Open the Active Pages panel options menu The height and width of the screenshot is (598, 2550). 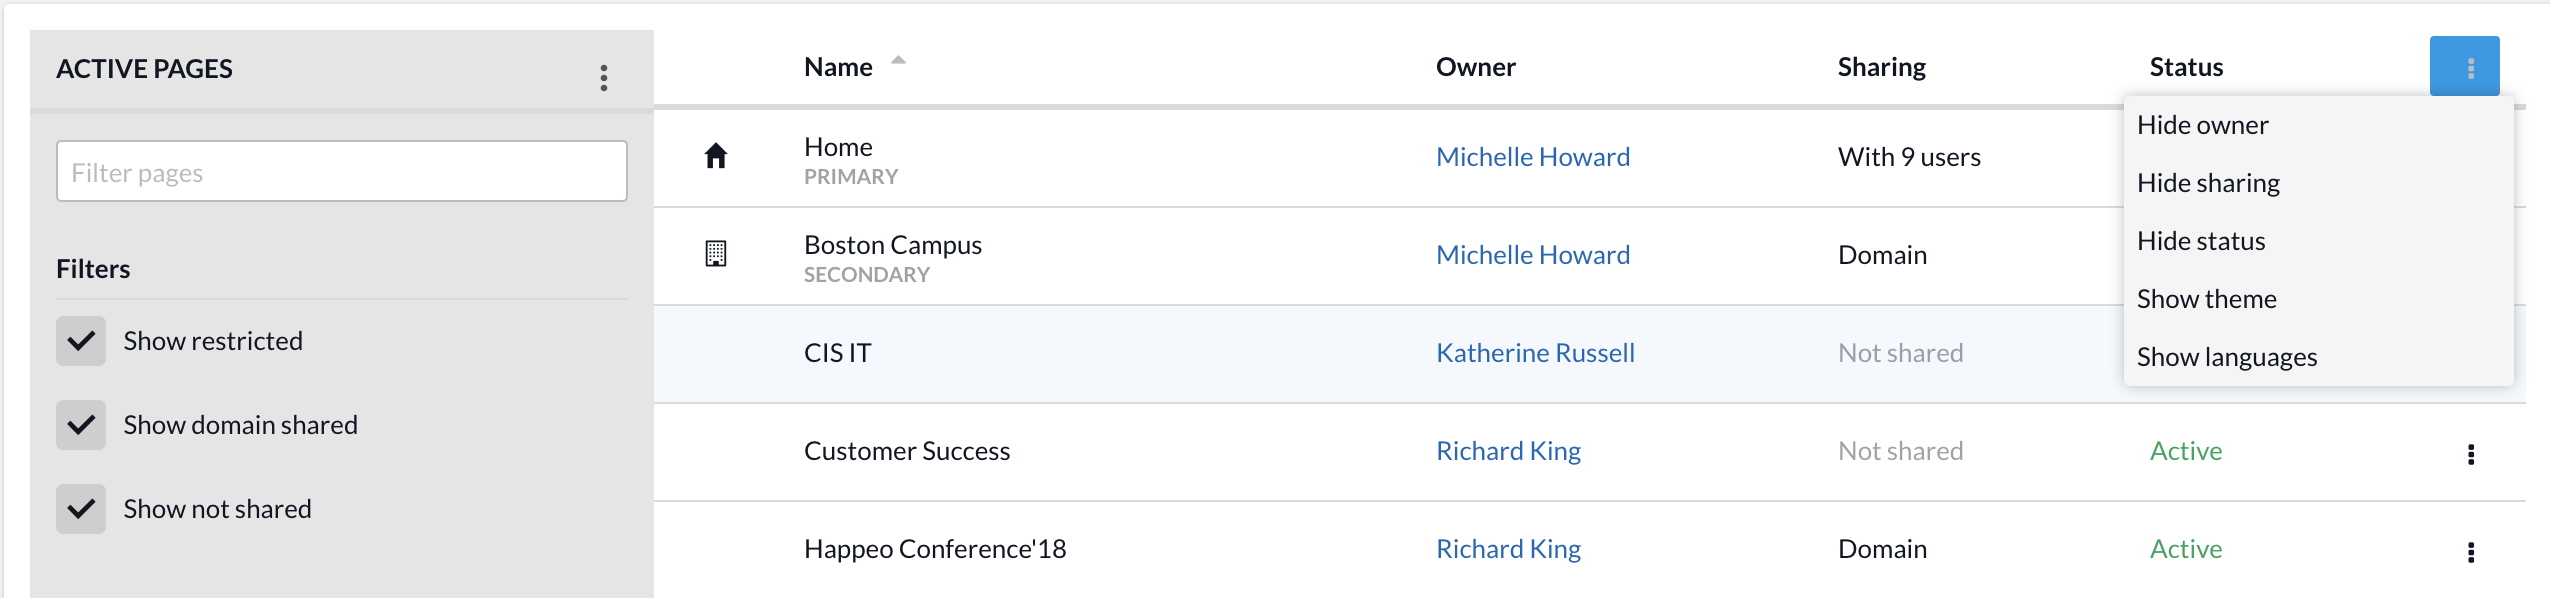point(604,77)
